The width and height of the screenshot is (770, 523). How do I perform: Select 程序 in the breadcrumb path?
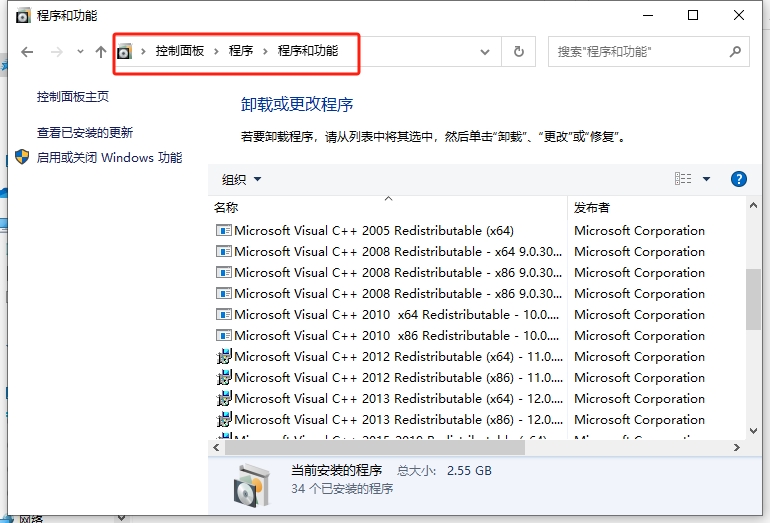coord(241,51)
